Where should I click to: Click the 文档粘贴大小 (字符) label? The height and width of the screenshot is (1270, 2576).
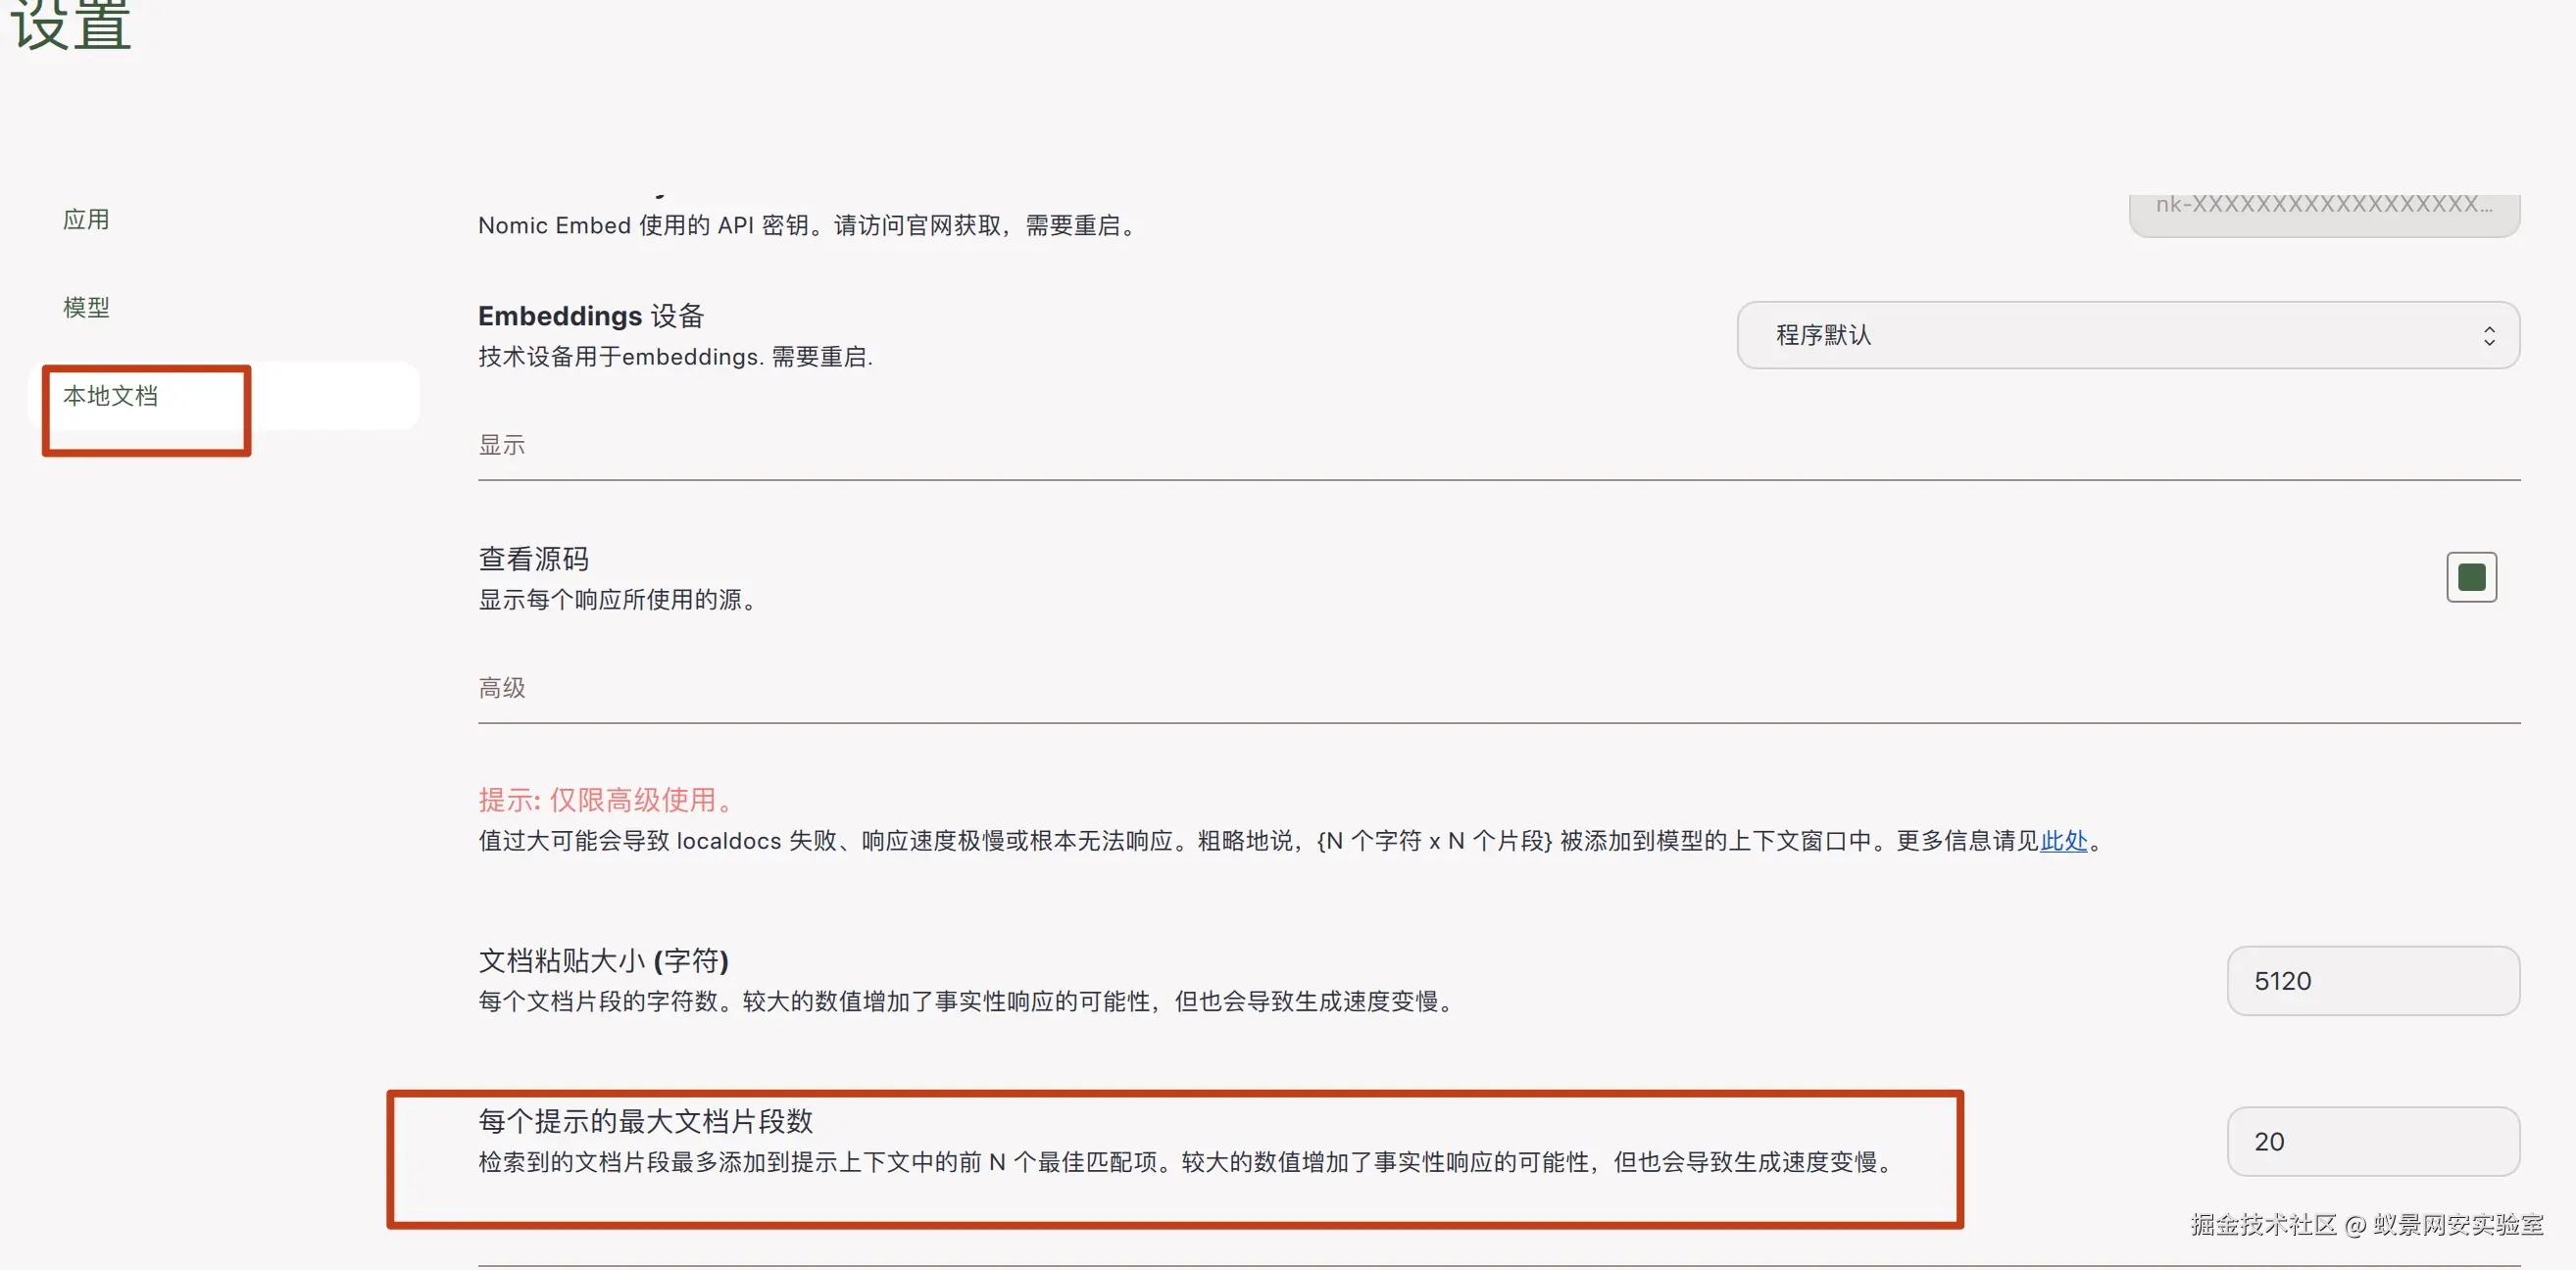tap(603, 961)
